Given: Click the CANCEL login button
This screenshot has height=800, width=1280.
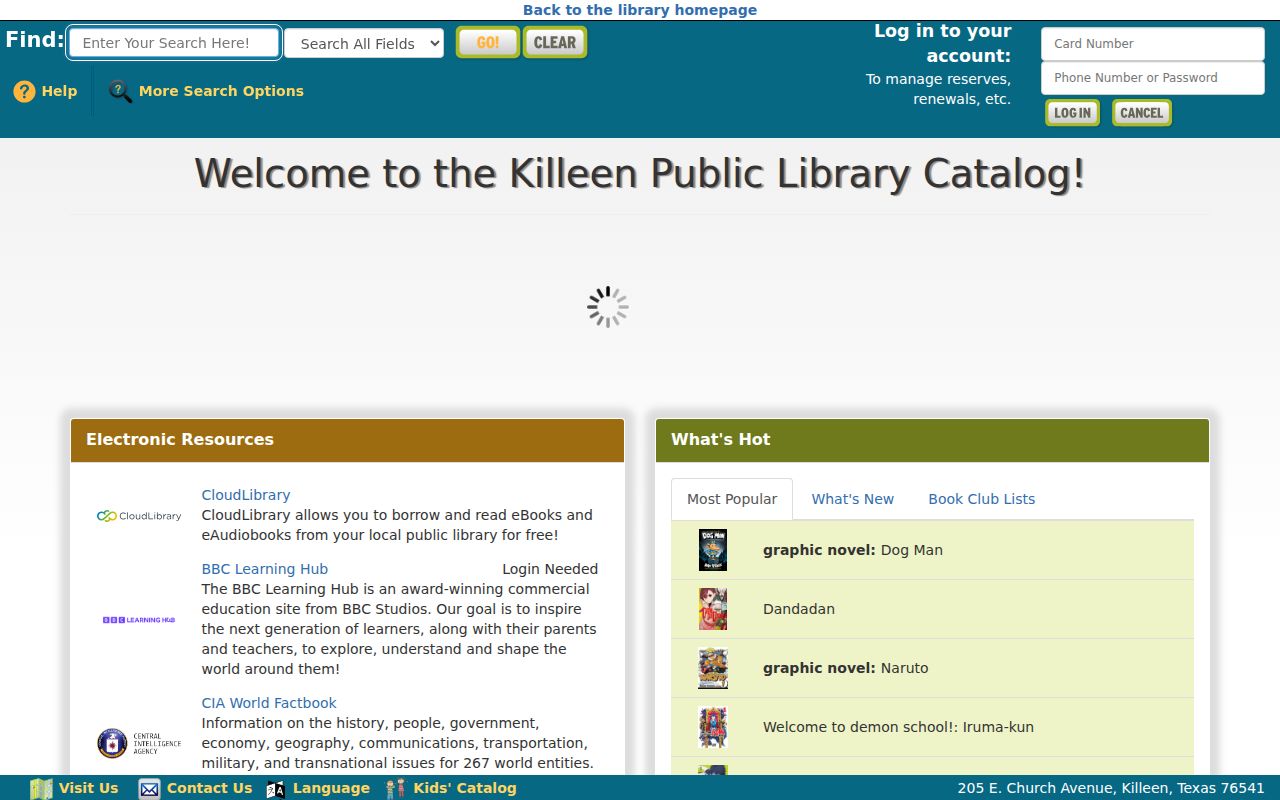Looking at the screenshot, I should (1141, 112).
